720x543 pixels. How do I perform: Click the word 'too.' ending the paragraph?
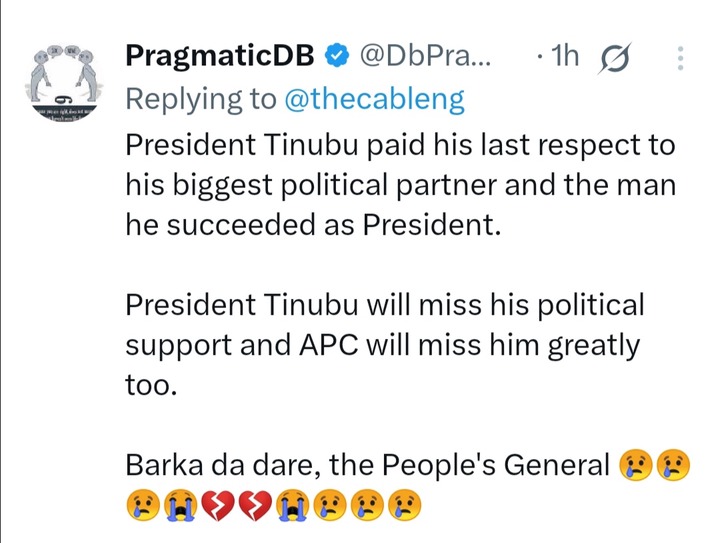point(151,386)
